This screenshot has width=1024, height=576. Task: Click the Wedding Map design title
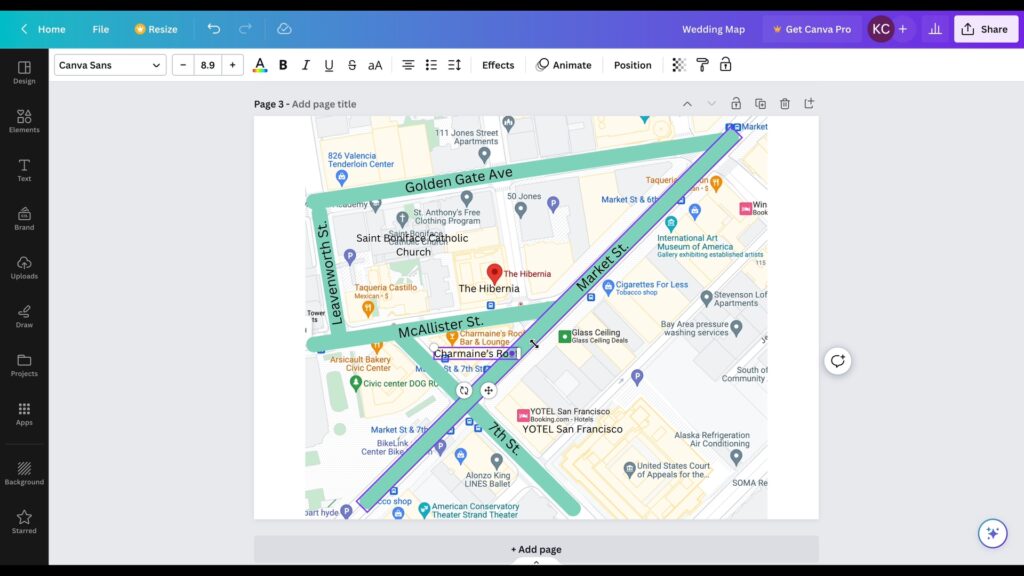713,29
